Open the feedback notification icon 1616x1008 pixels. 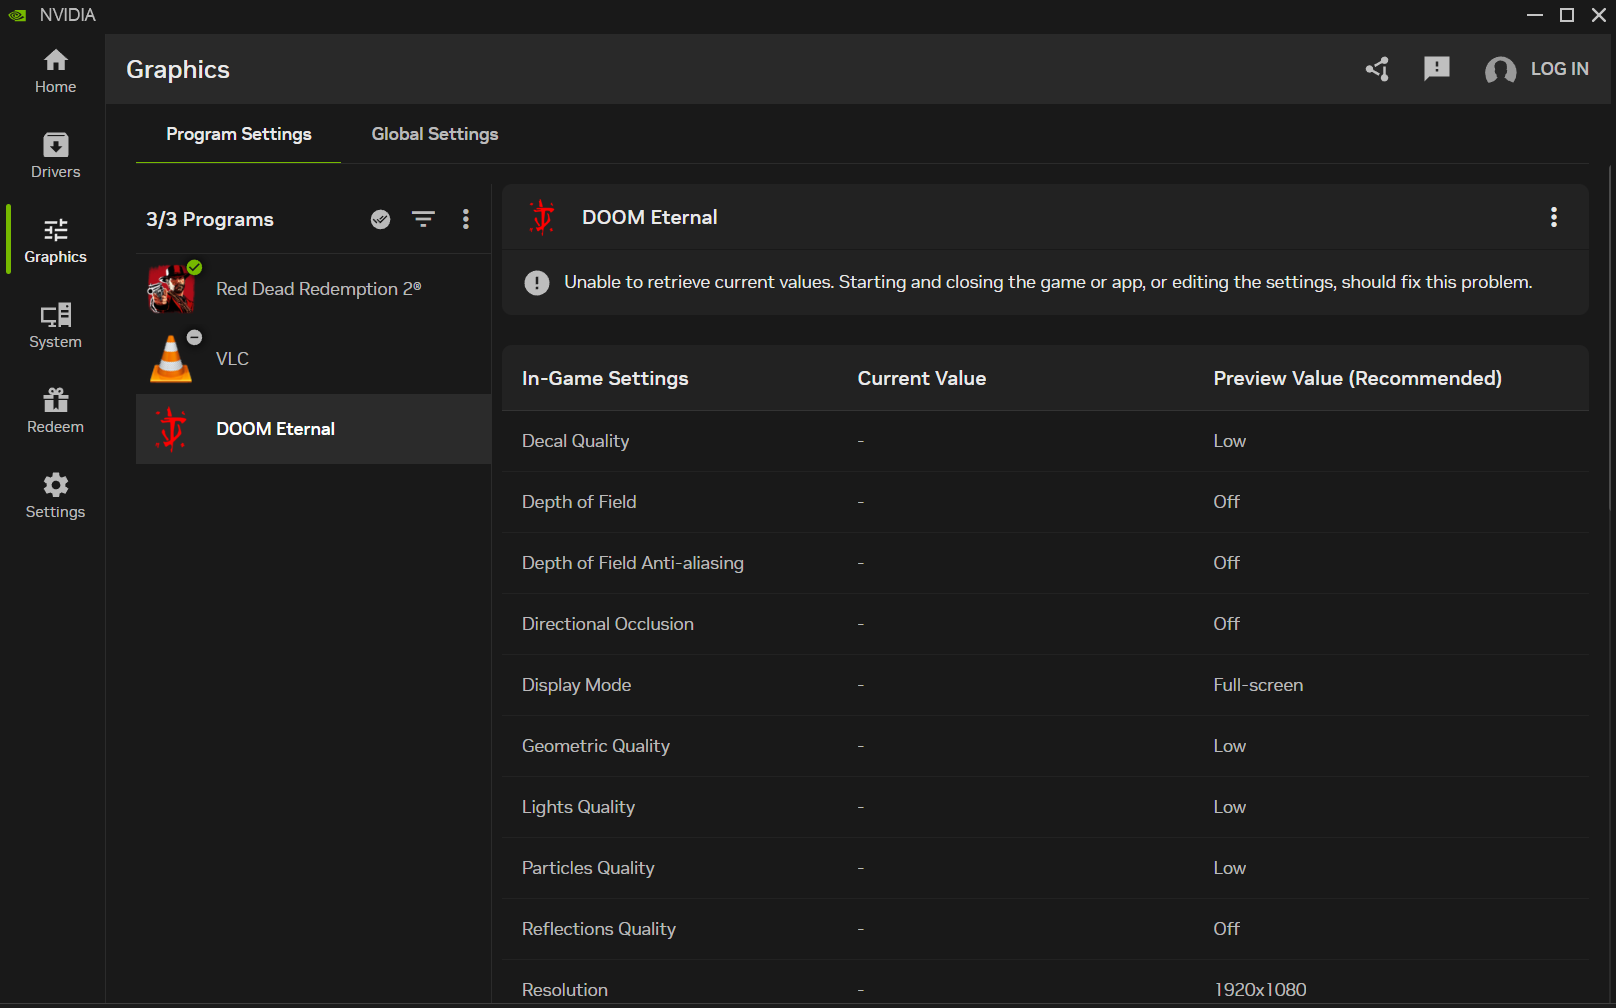coord(1437,68)
